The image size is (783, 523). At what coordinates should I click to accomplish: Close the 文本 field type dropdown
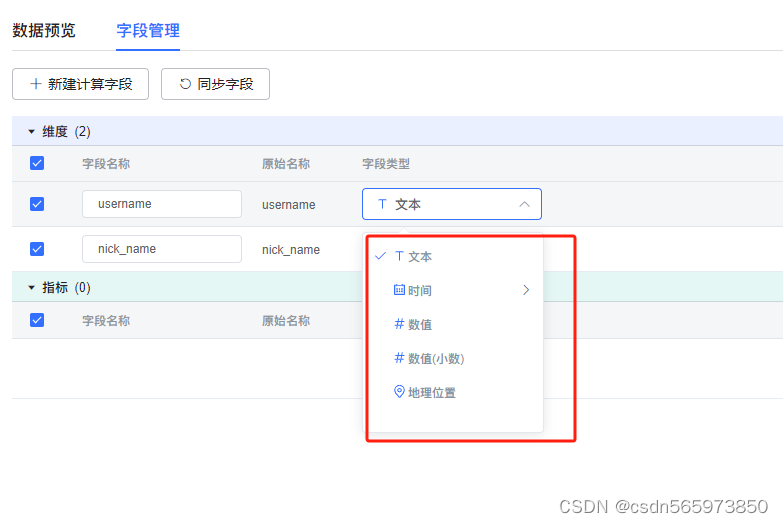(x=452, y=204)
